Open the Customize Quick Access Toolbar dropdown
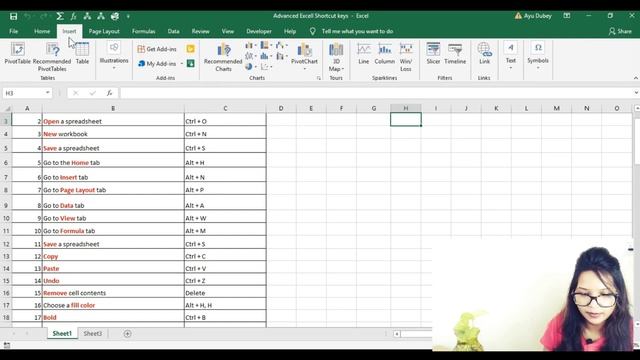640x360 pixels. click(128, 16)
